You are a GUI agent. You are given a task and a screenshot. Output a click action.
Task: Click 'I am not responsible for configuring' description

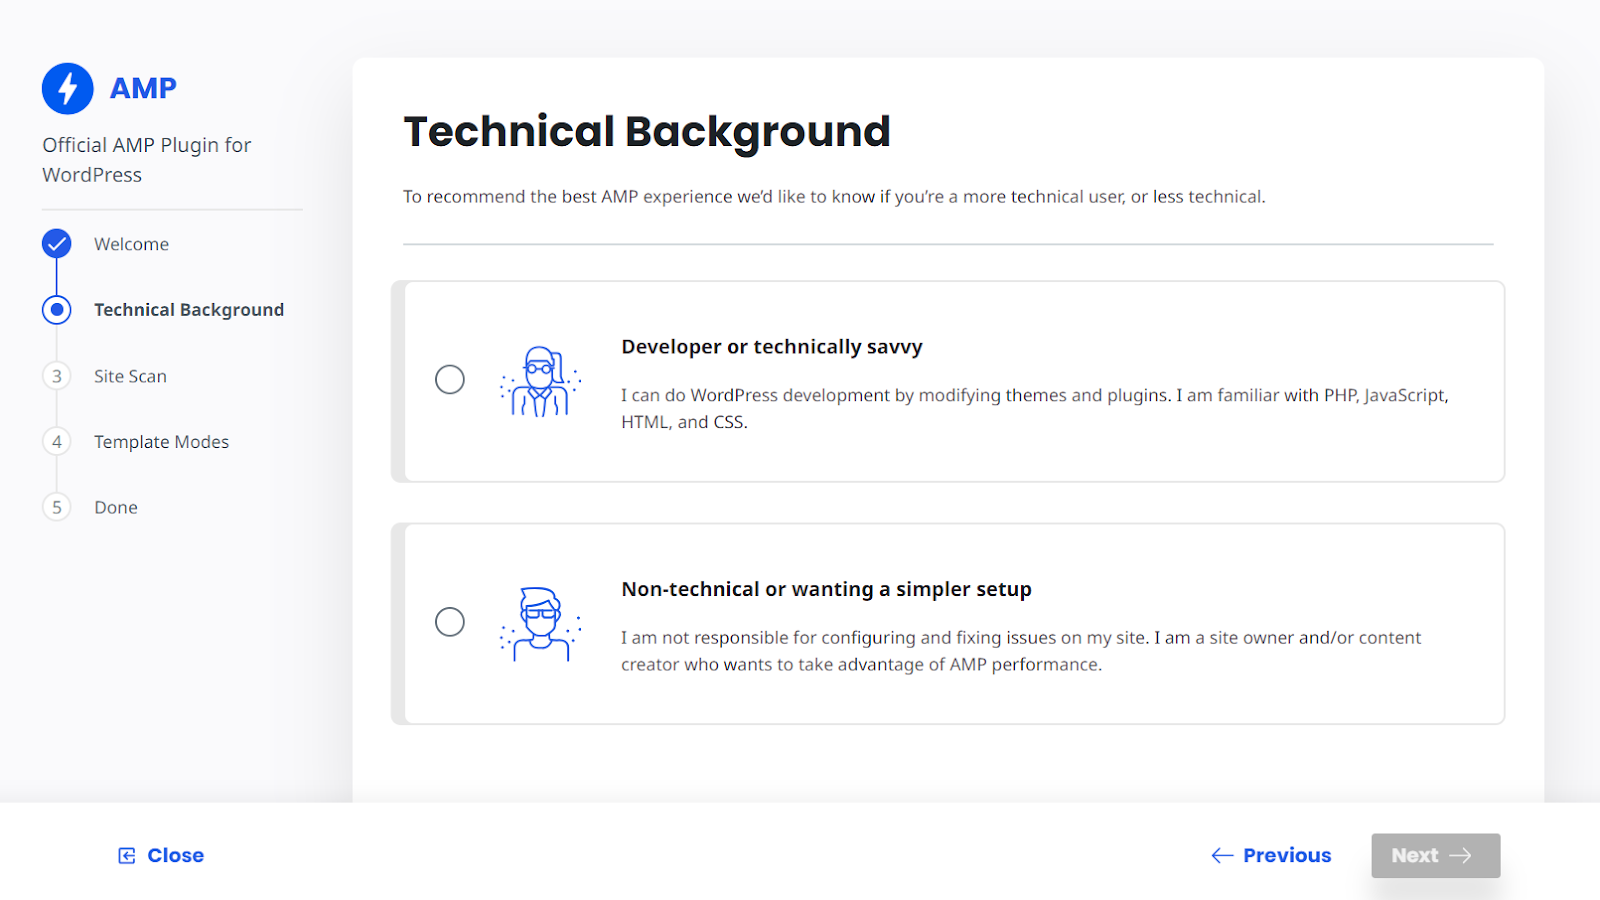click(x=1020, y=651)
